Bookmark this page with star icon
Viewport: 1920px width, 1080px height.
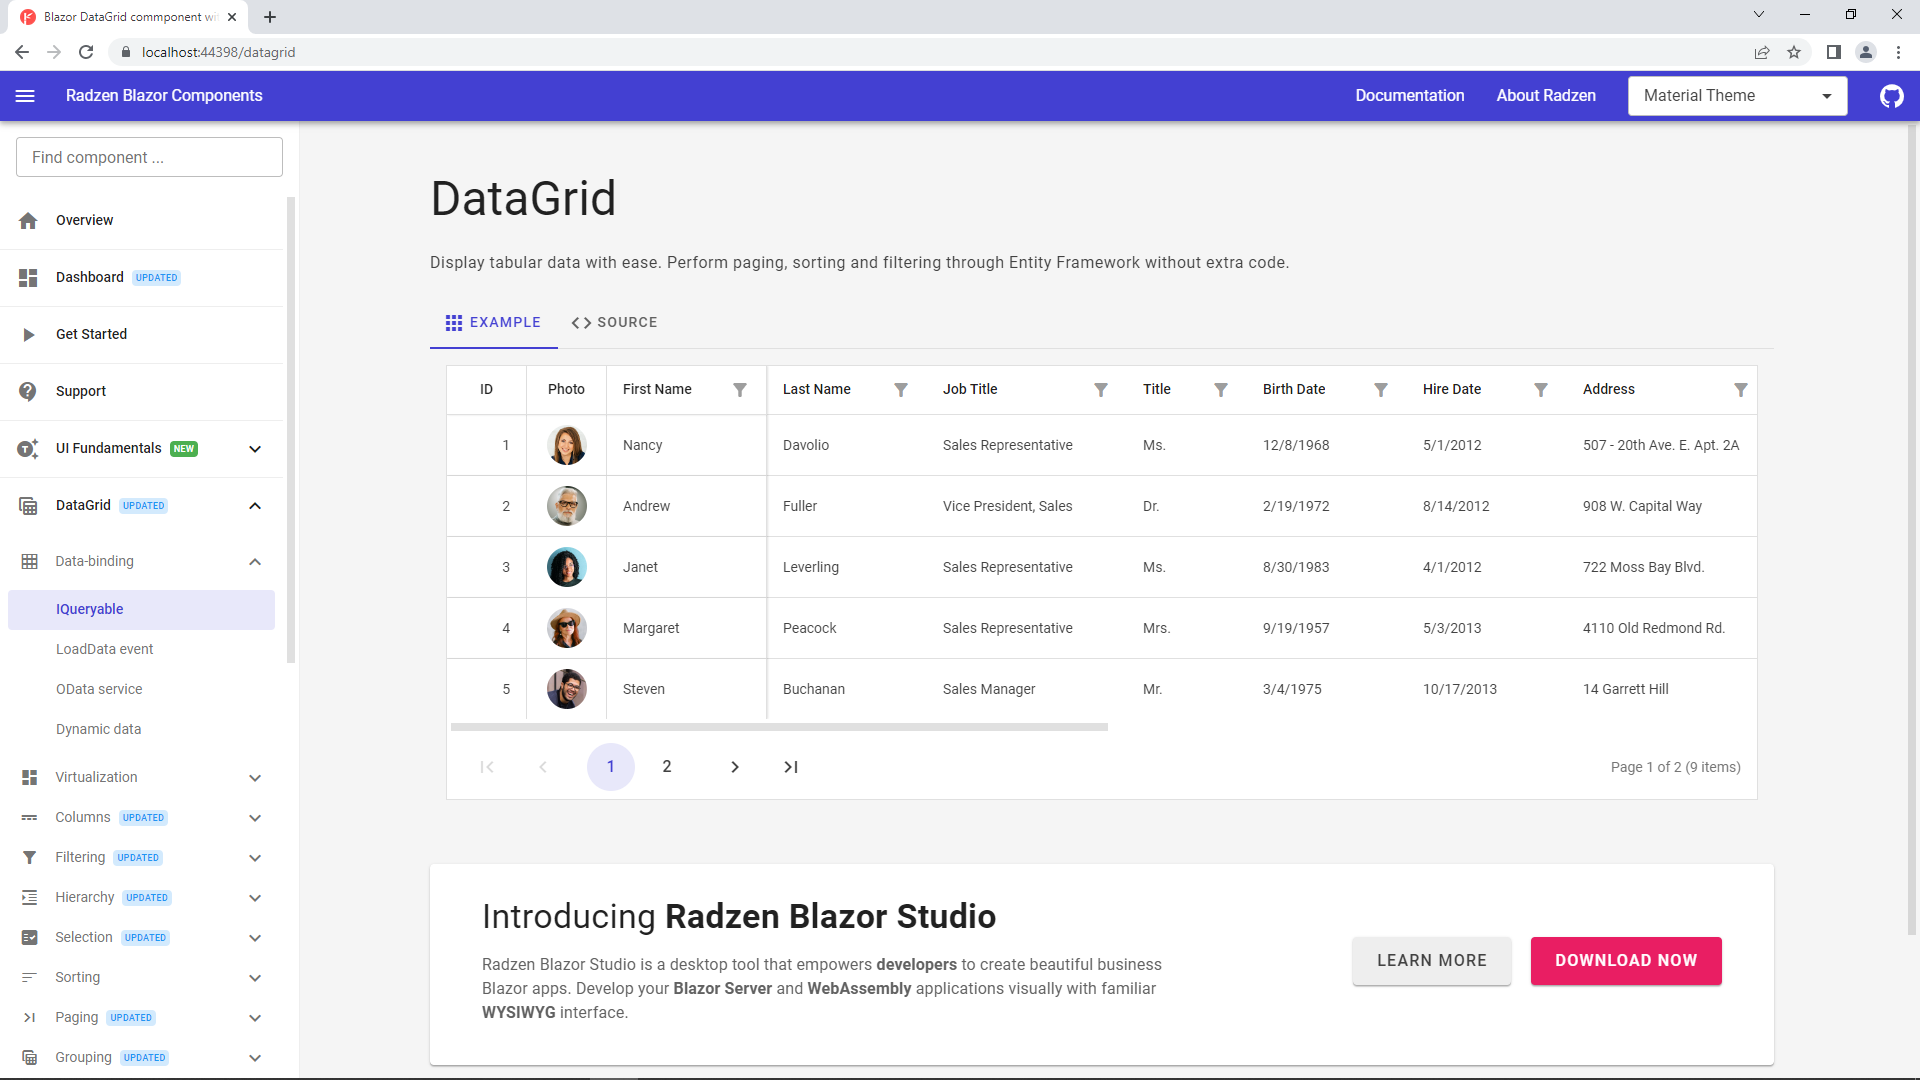[1794, 52]
